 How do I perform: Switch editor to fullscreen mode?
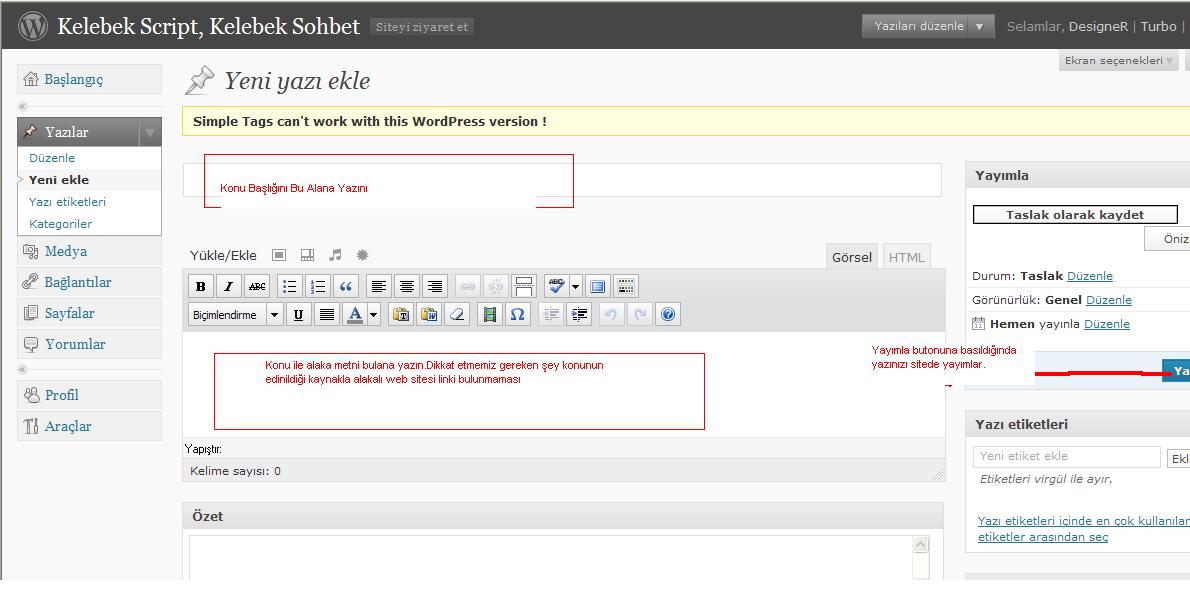(597, 286)
